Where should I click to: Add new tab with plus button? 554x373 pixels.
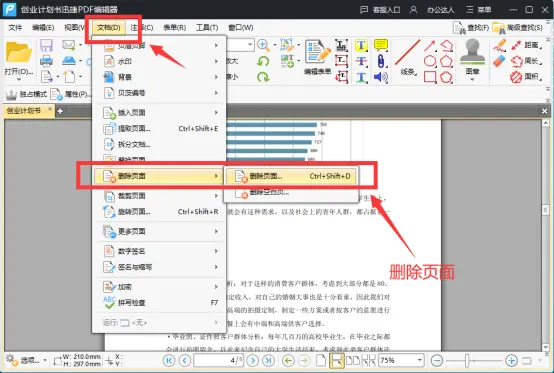click(x=60, y=111)
